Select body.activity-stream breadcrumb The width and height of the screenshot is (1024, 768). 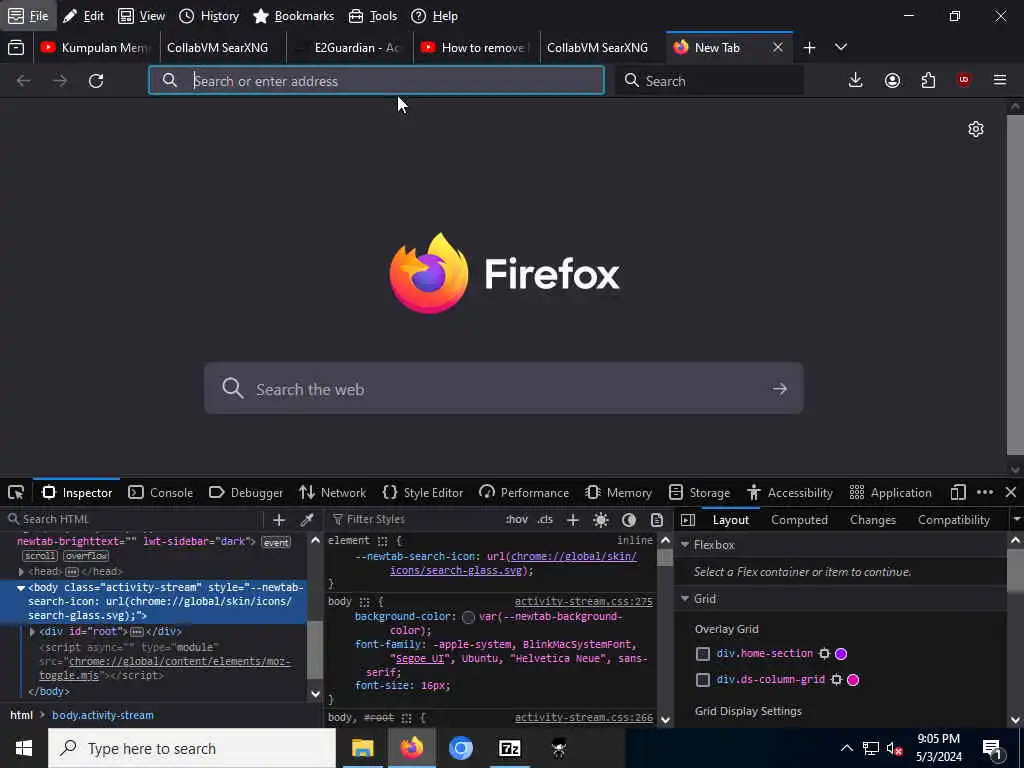coord(103,715)
